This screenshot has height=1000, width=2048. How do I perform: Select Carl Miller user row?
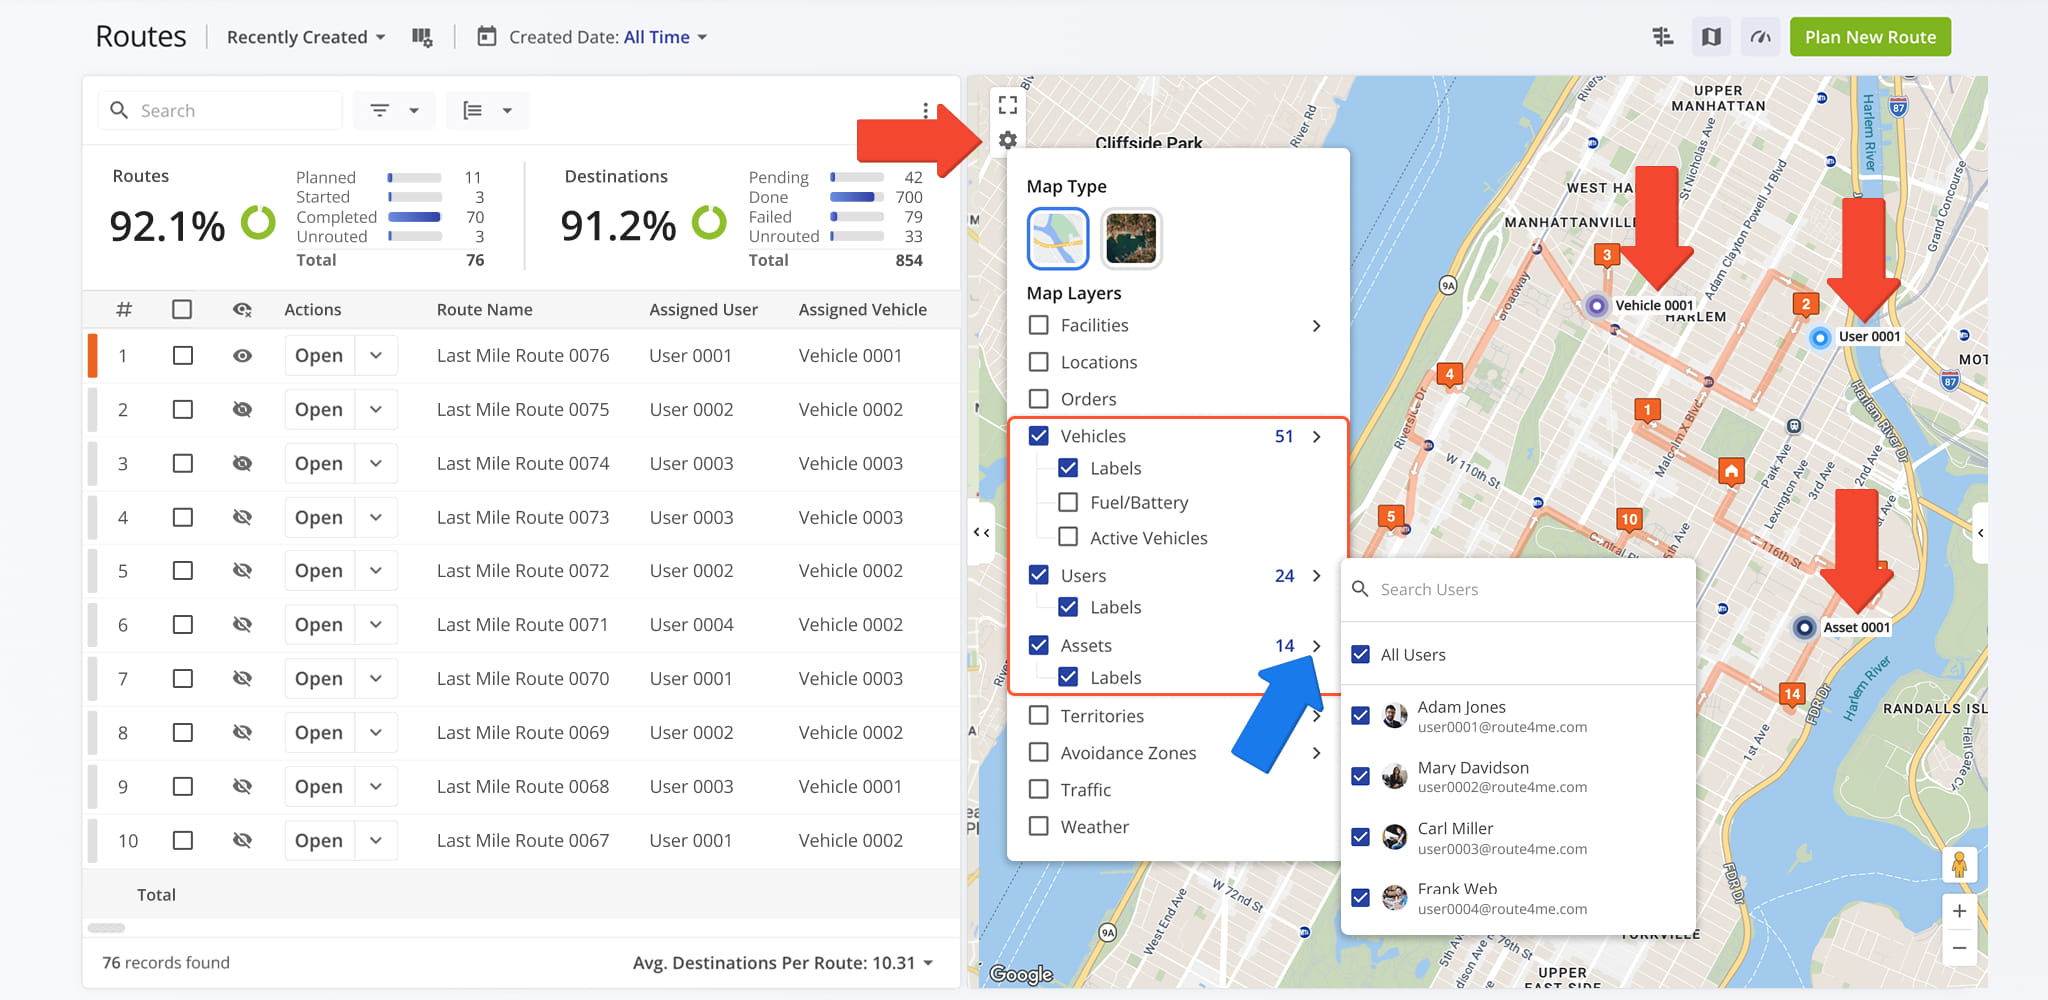(x=1518, y=838)
